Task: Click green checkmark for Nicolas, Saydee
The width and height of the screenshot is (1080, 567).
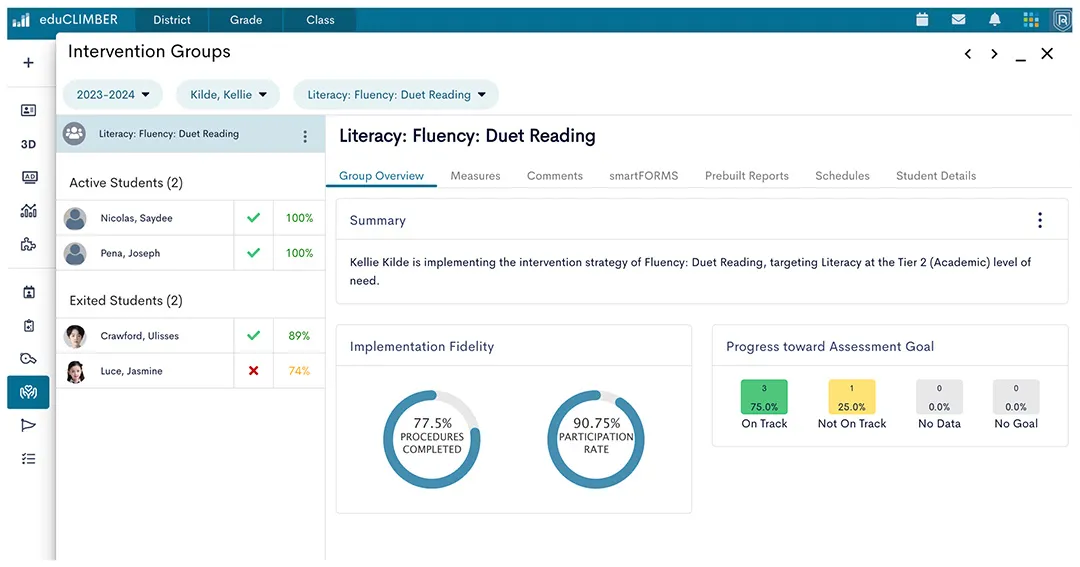Action: 253,218
